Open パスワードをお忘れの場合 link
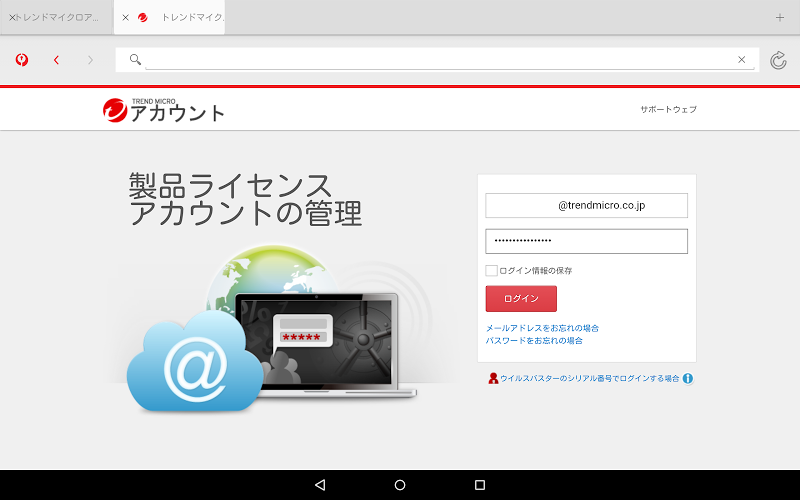 click(x=534, y=340)
